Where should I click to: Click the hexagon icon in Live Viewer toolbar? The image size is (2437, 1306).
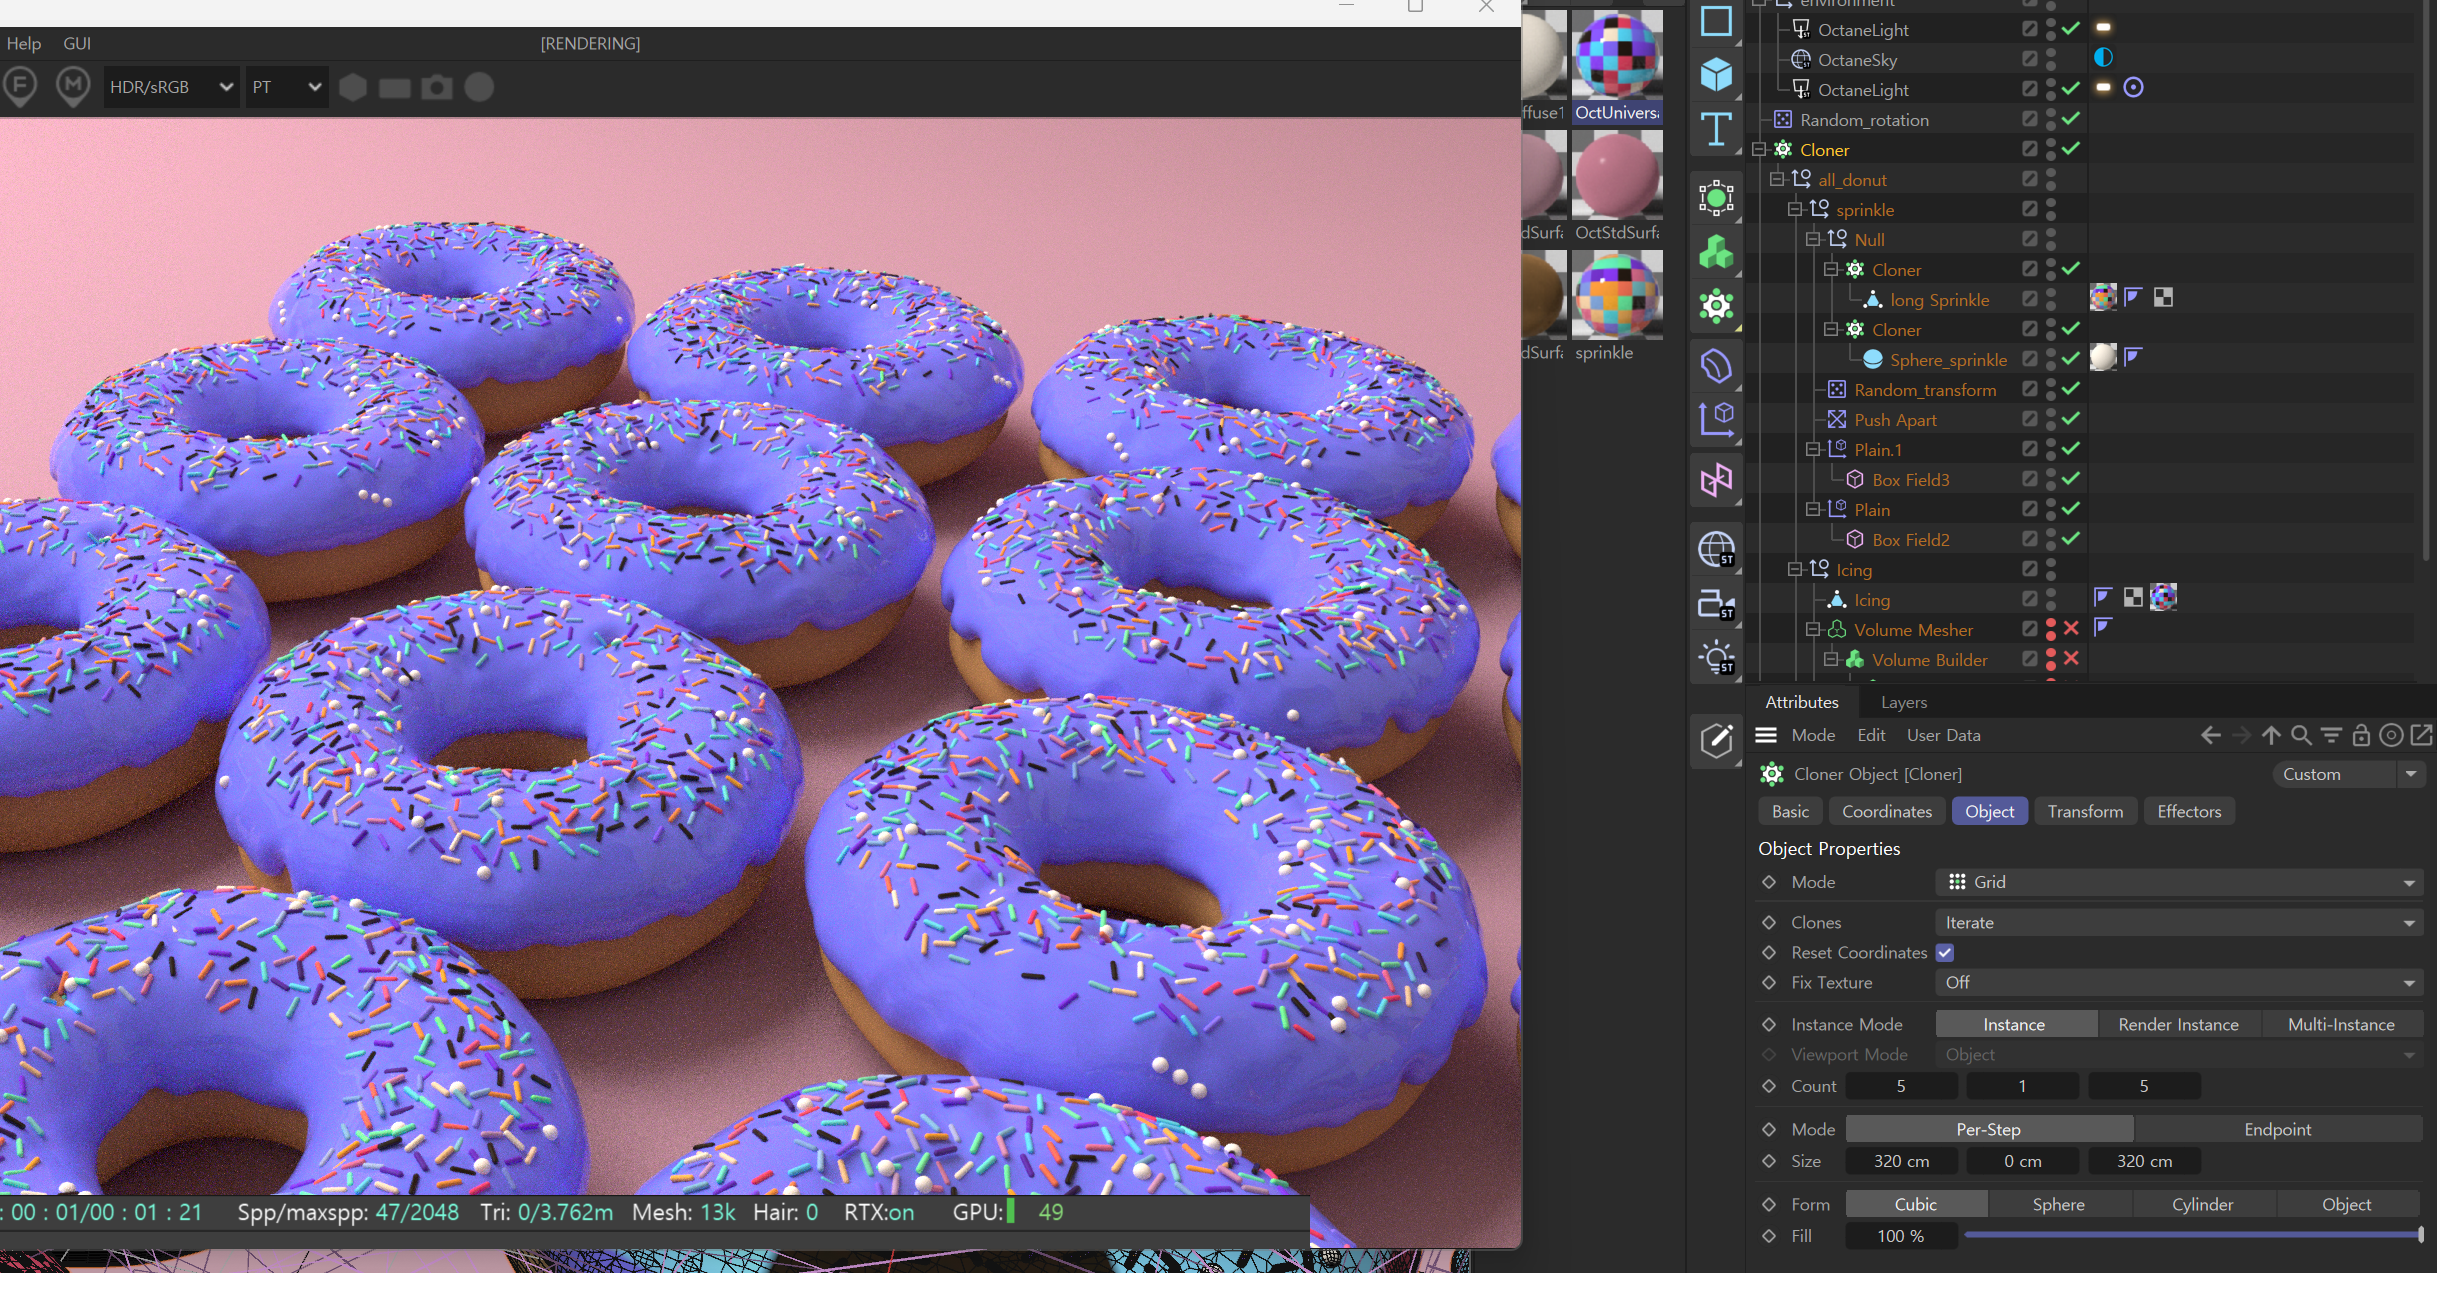(x=352, y=87)
